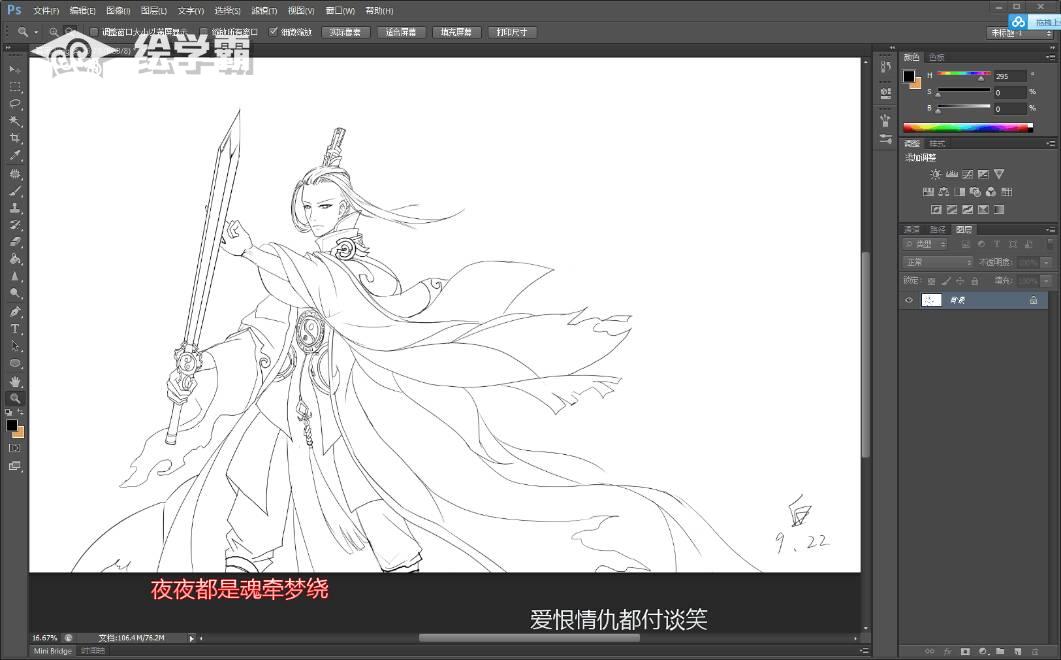This screenshot has width=1061, height=660.
Task: Select the Lasso tool
Action: click(x=15, y=104)
